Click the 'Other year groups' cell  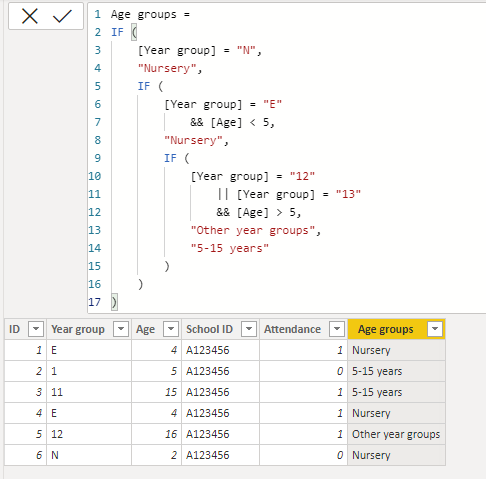click(396, 434)
